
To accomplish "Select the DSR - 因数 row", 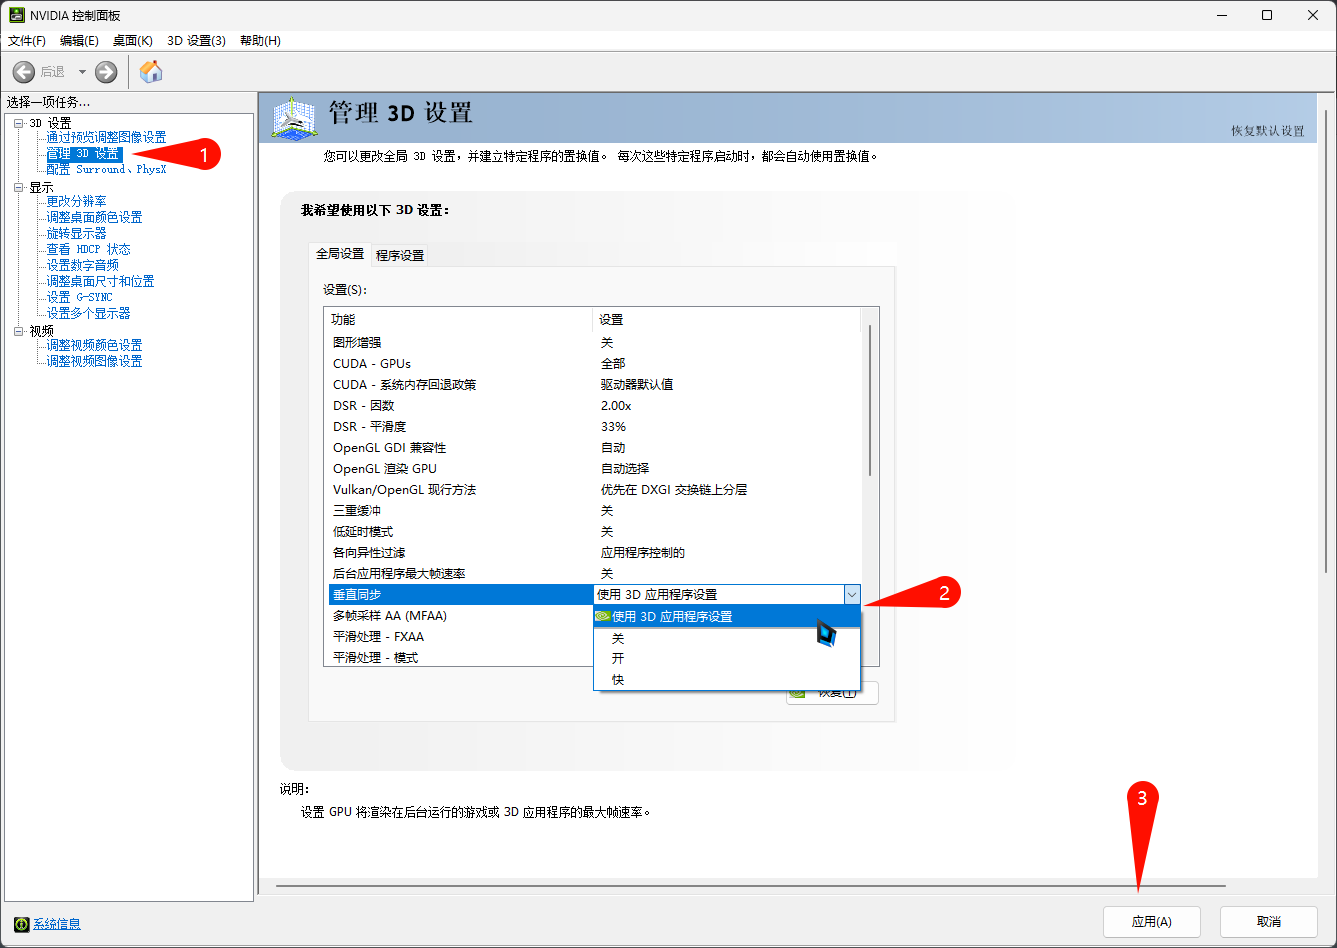I will tap(594, 405).
